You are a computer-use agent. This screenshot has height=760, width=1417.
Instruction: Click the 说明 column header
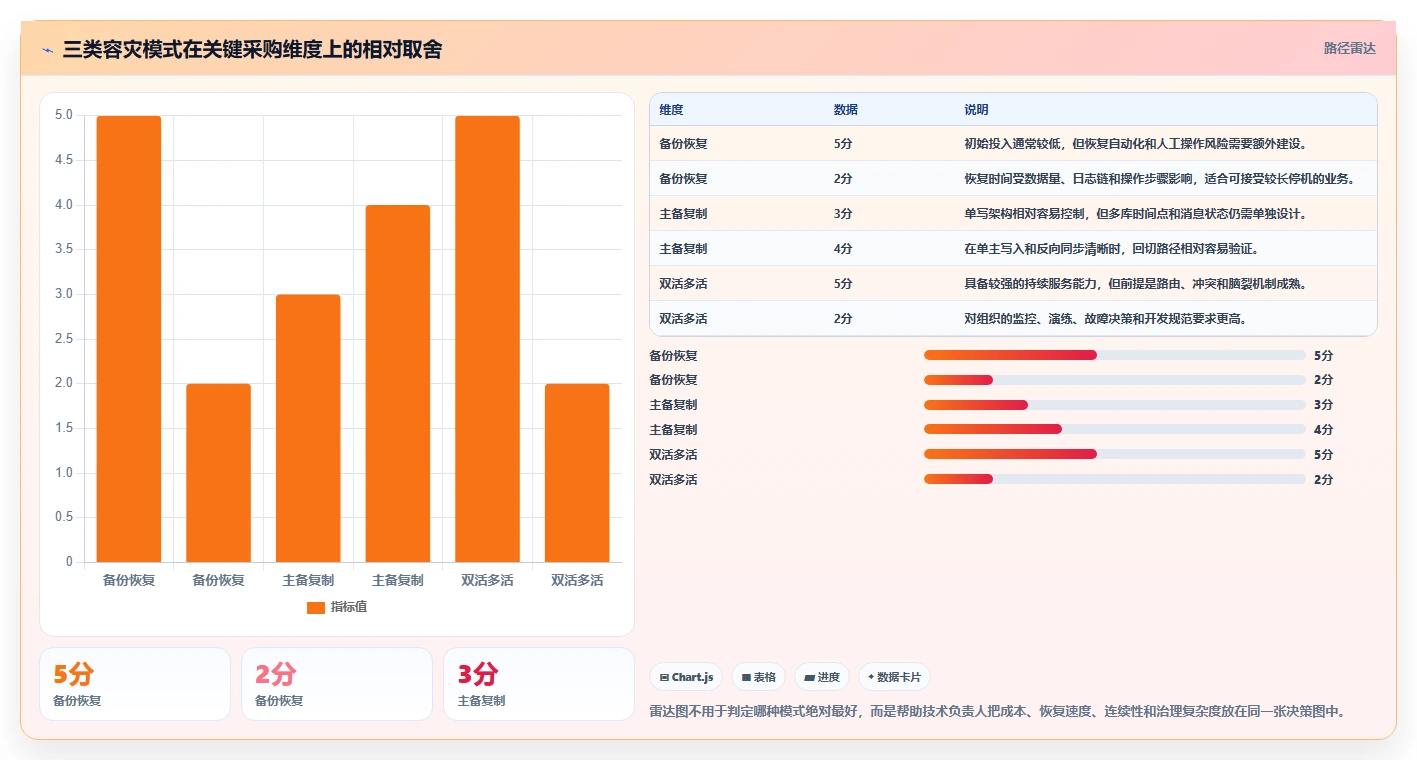point(976,110)
